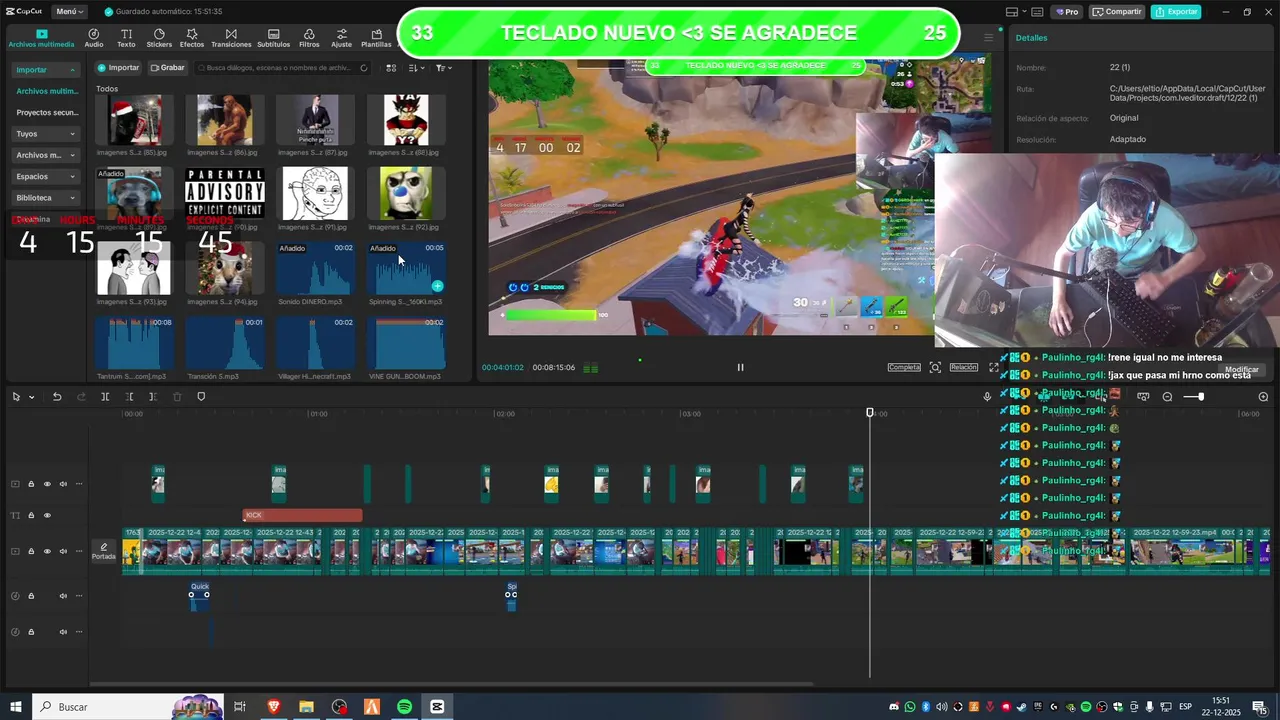Screen dimensions: 1280x720
Task: Lock the image overlay track
Action: [31, 484]
